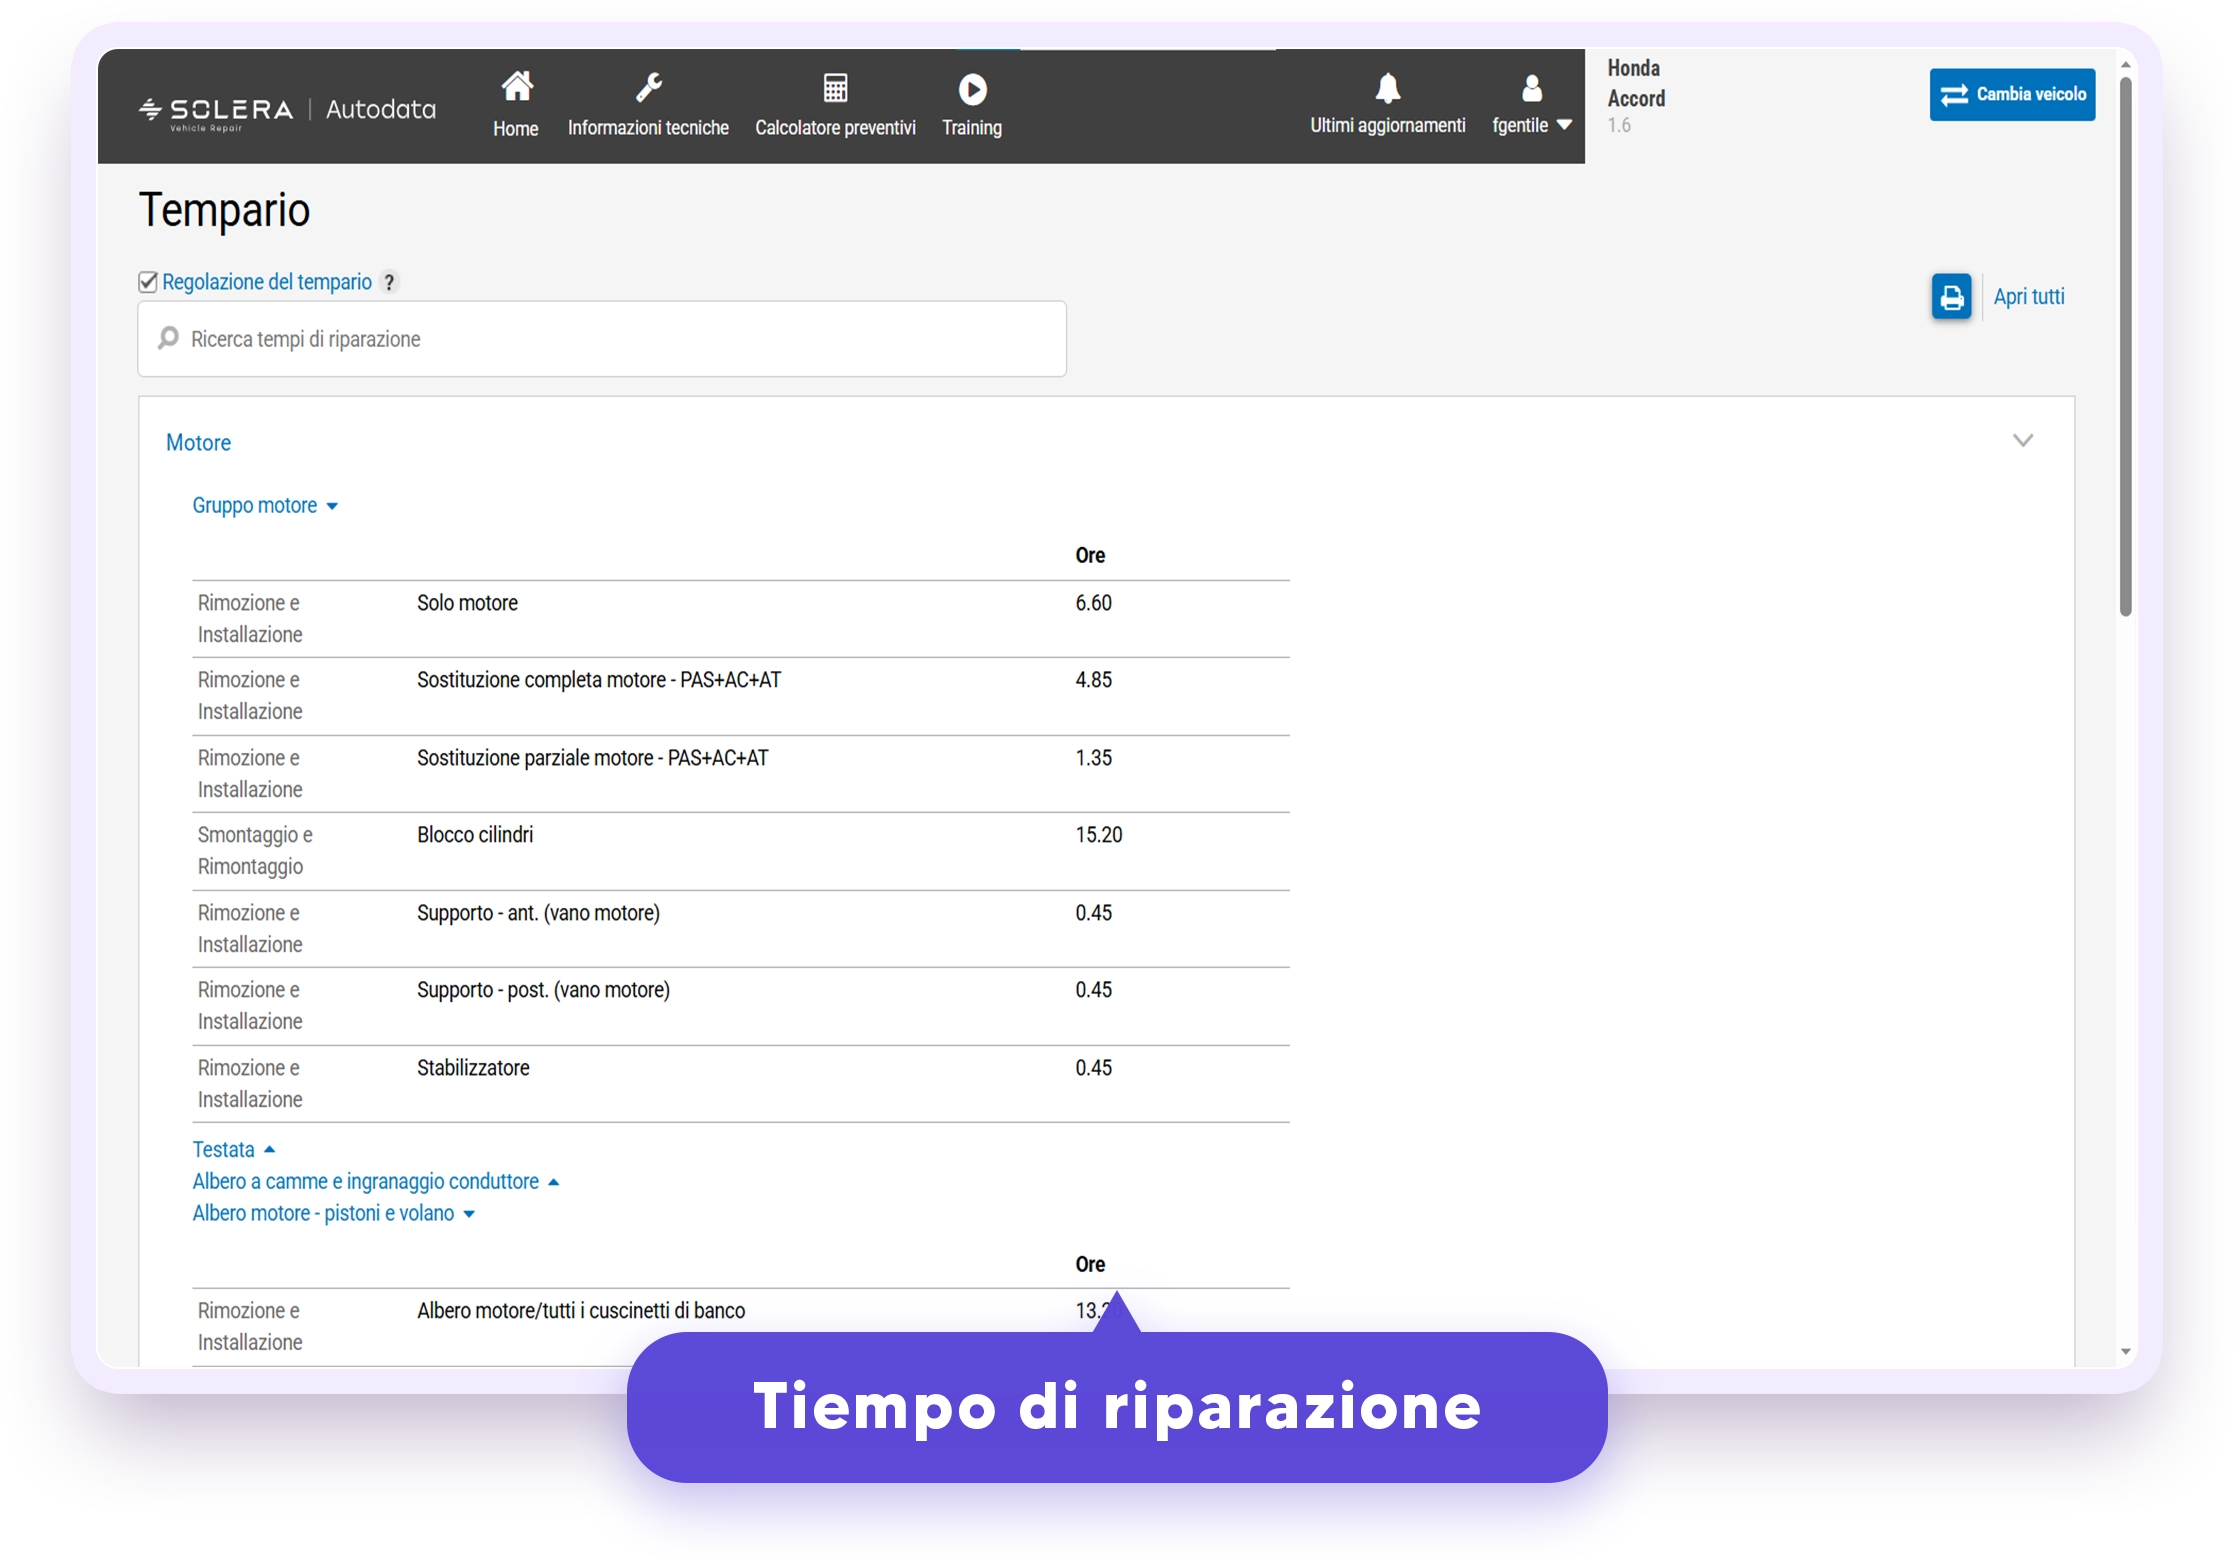Click the scrollbar up arrow
Image resolution: width=2234 pixels, height=1561 pixels.
click(2125, 65)
